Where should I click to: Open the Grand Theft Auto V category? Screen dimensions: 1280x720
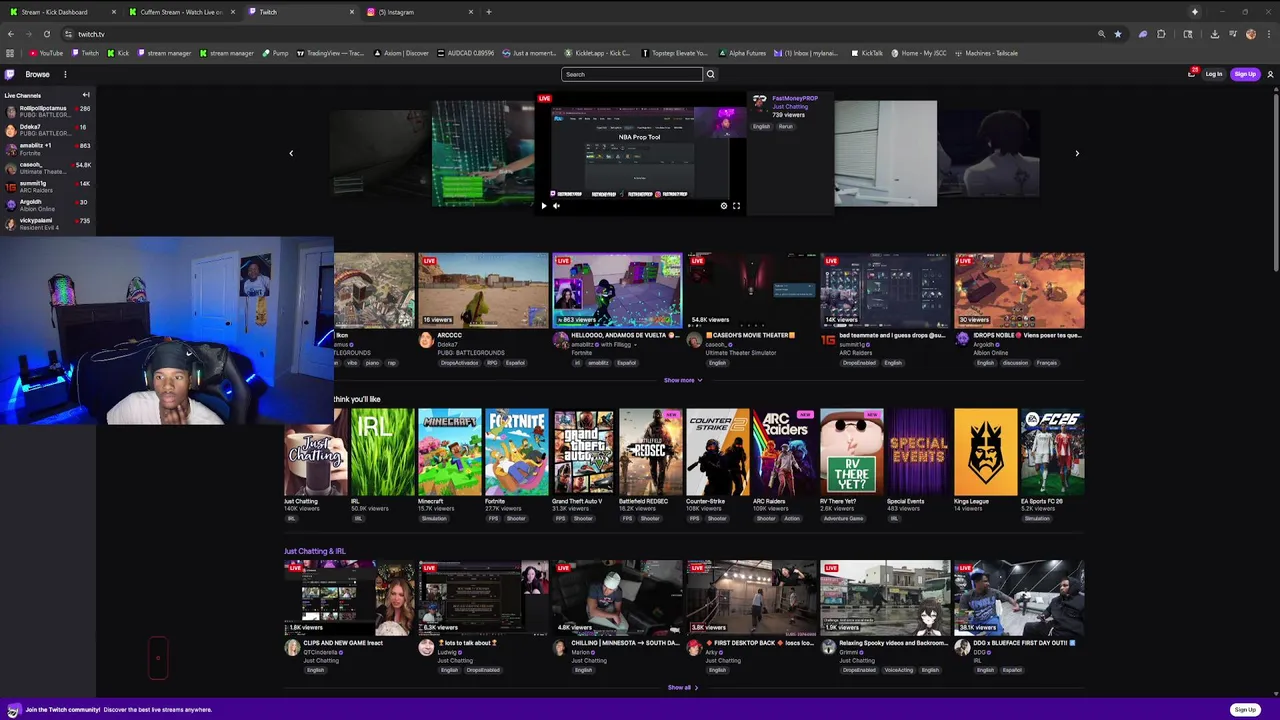[584, 452]
